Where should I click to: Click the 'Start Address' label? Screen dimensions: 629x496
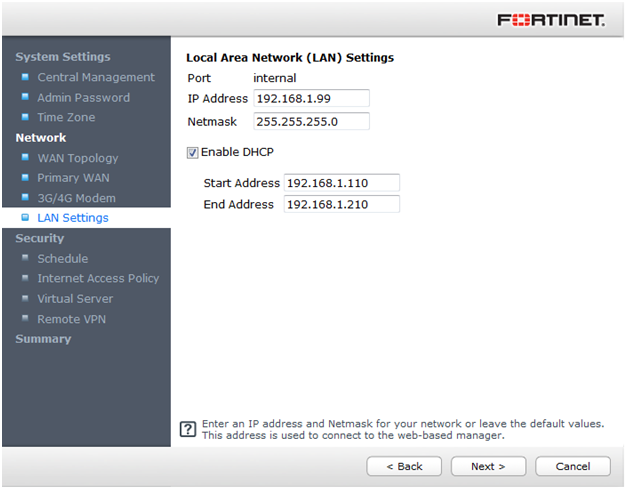point(241,183)
